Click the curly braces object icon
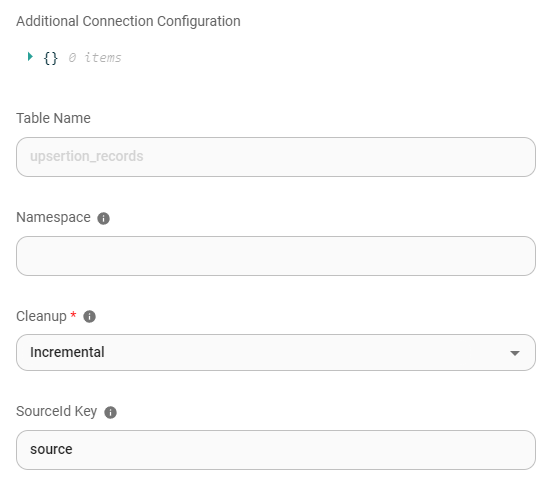 pyautogui.click(x=51, y=58)
